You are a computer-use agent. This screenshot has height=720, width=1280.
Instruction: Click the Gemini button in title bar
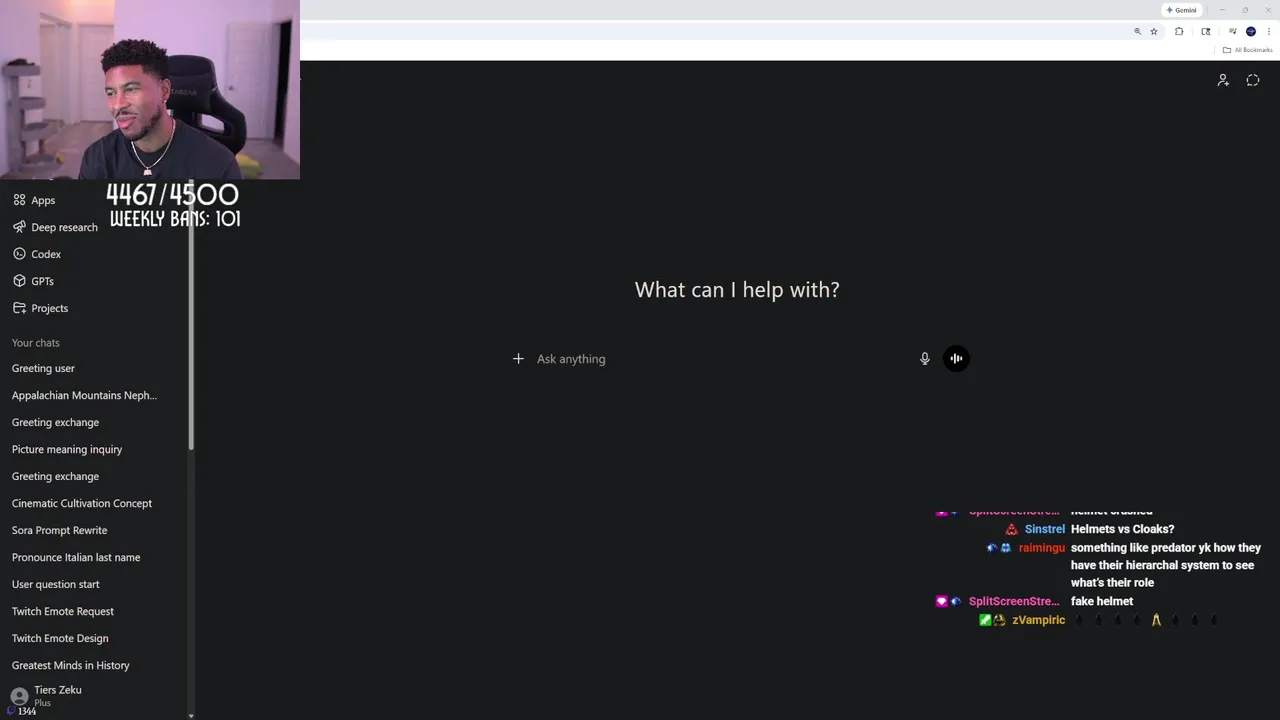click(1181, 10)
